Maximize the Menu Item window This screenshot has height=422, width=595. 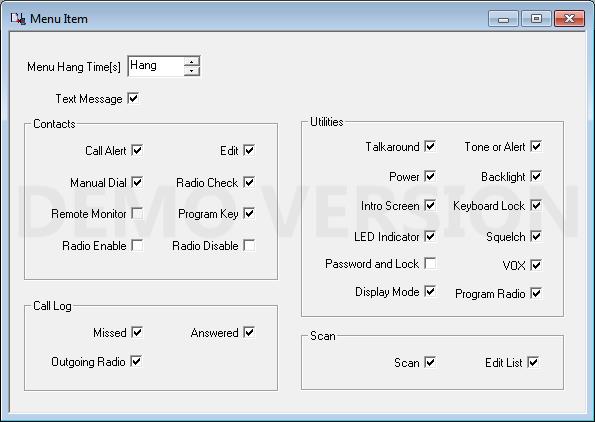pyautogui.click(x=536, y=19)
